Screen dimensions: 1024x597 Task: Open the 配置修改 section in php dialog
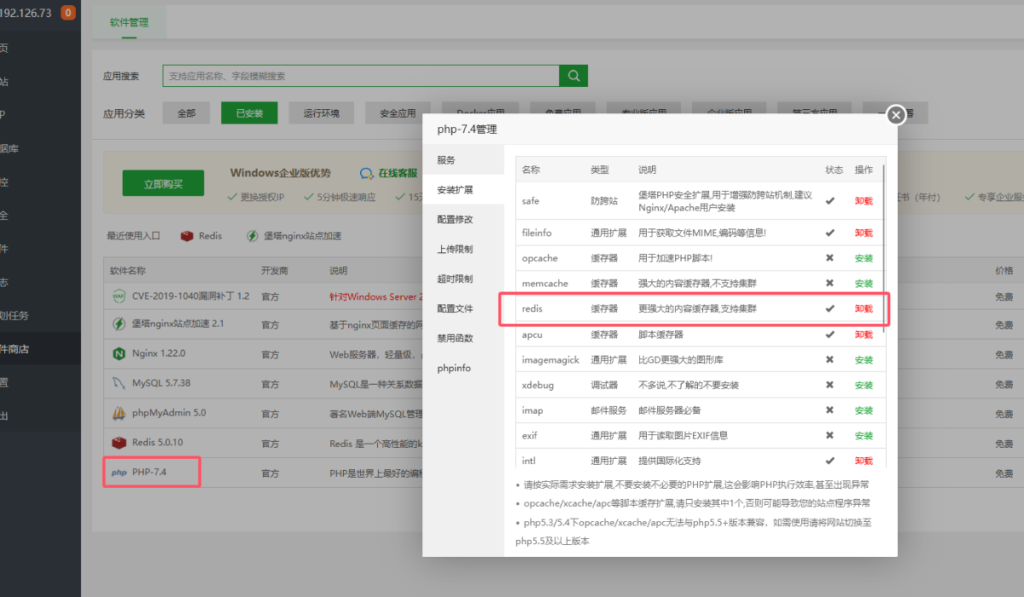pos(463,219)
